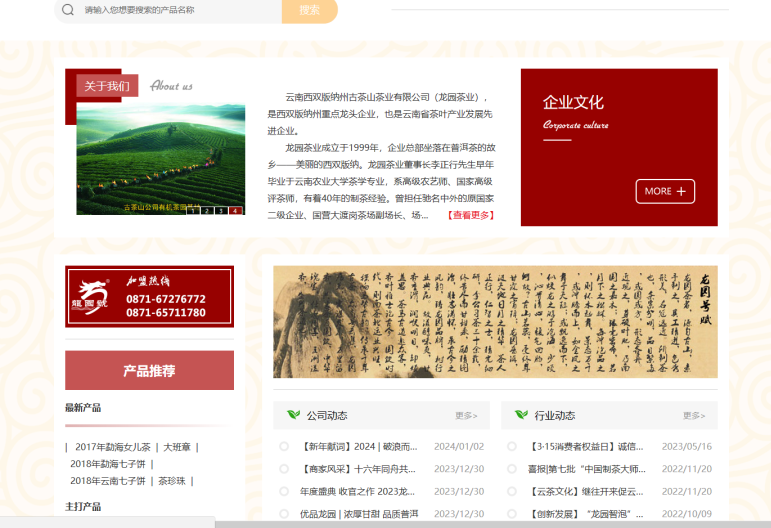The width and height of the screenshot is (771, 528).
Task: Switch to slideshow image 3
Action: tap(221, 210)
